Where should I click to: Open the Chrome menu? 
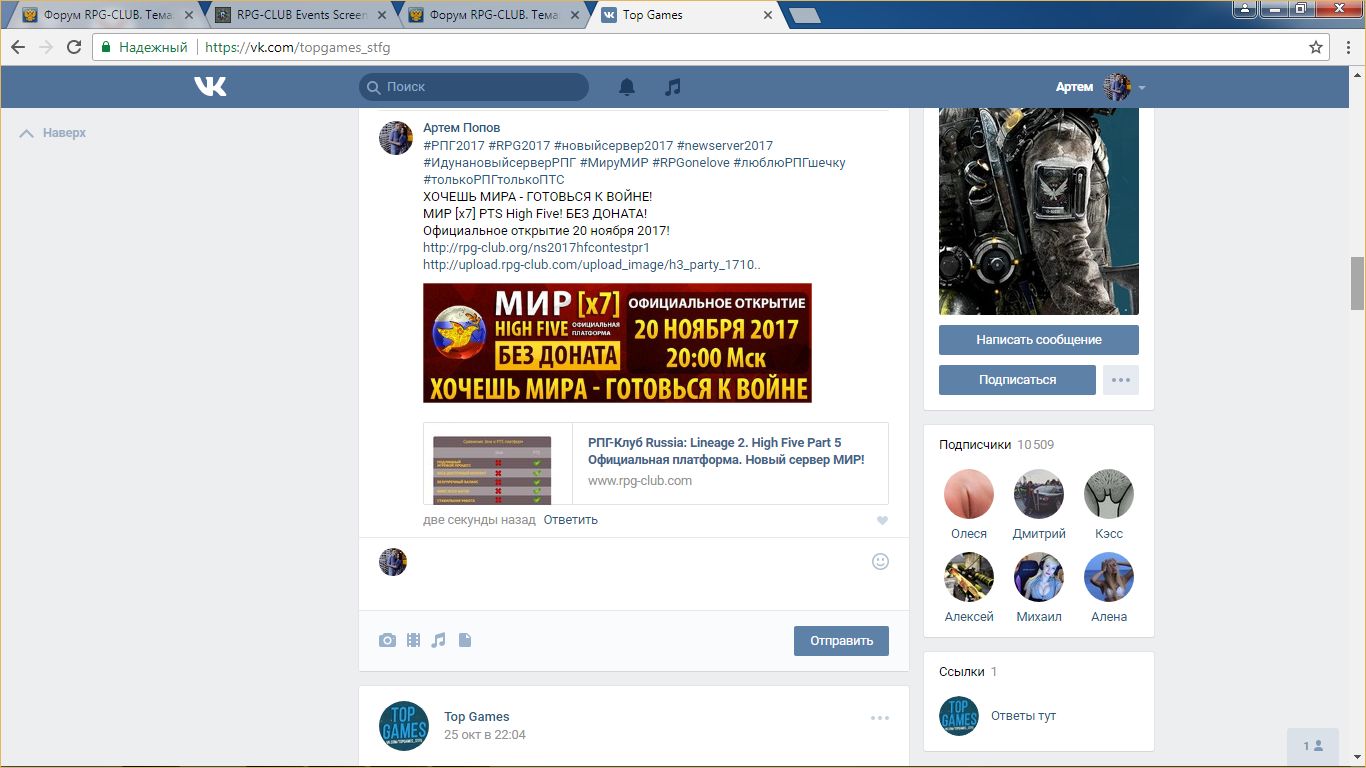(1346, 47)
